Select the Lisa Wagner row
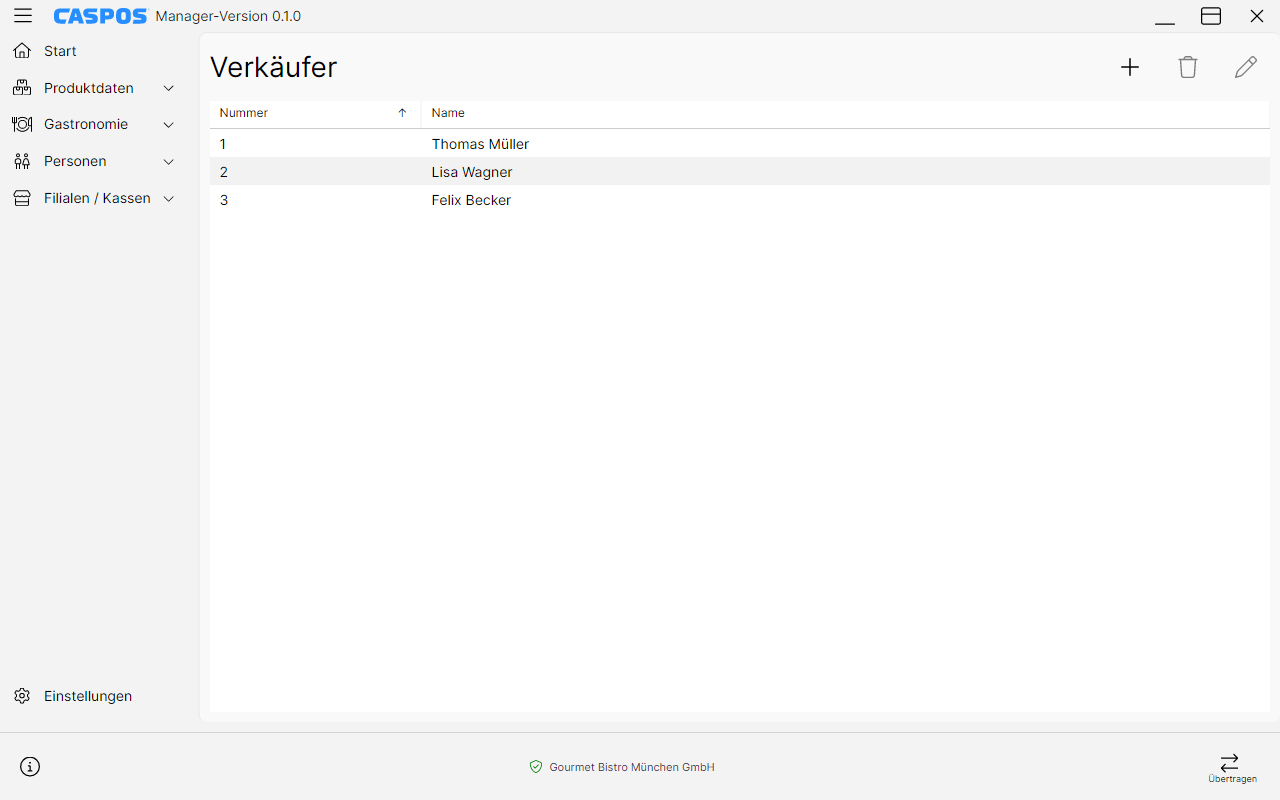Screen dimensions: 1280x800 740,172
